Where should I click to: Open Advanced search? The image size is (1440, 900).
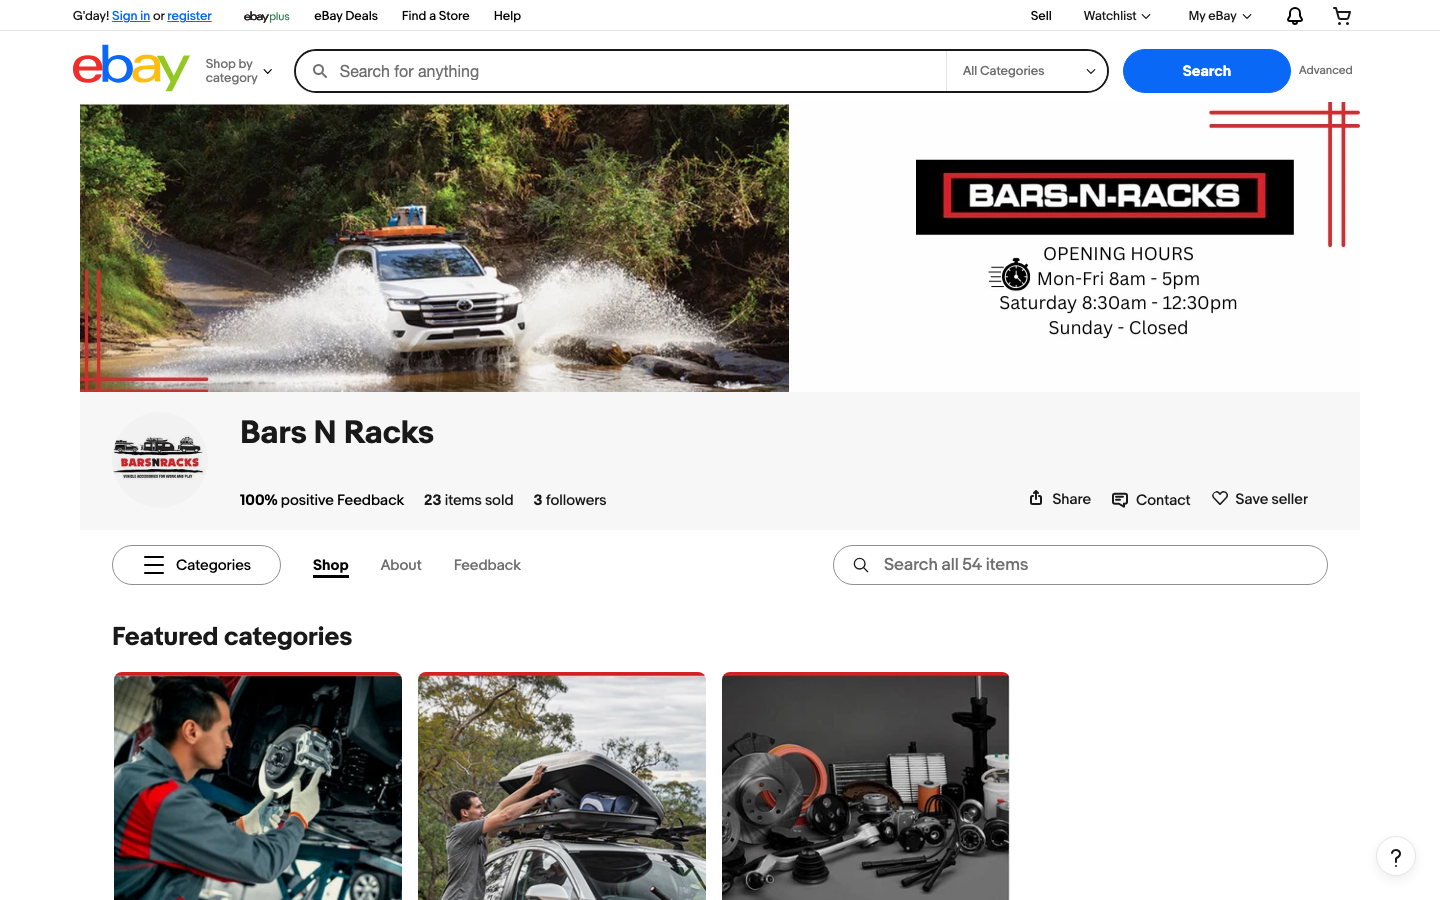tap(1325, 70)
